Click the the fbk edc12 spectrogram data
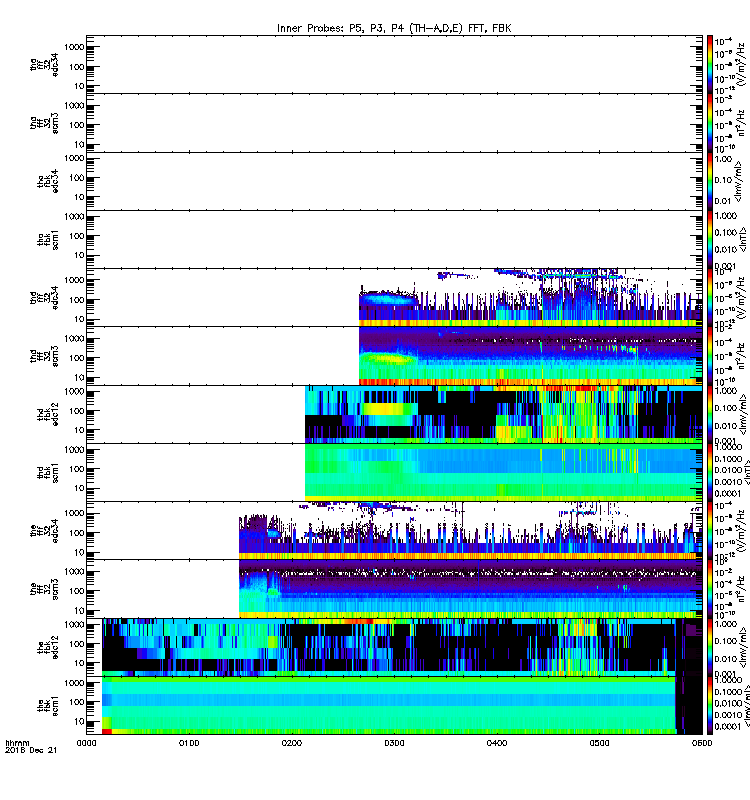750x800 pixels. pyautogui.click(x=402, y=647)
